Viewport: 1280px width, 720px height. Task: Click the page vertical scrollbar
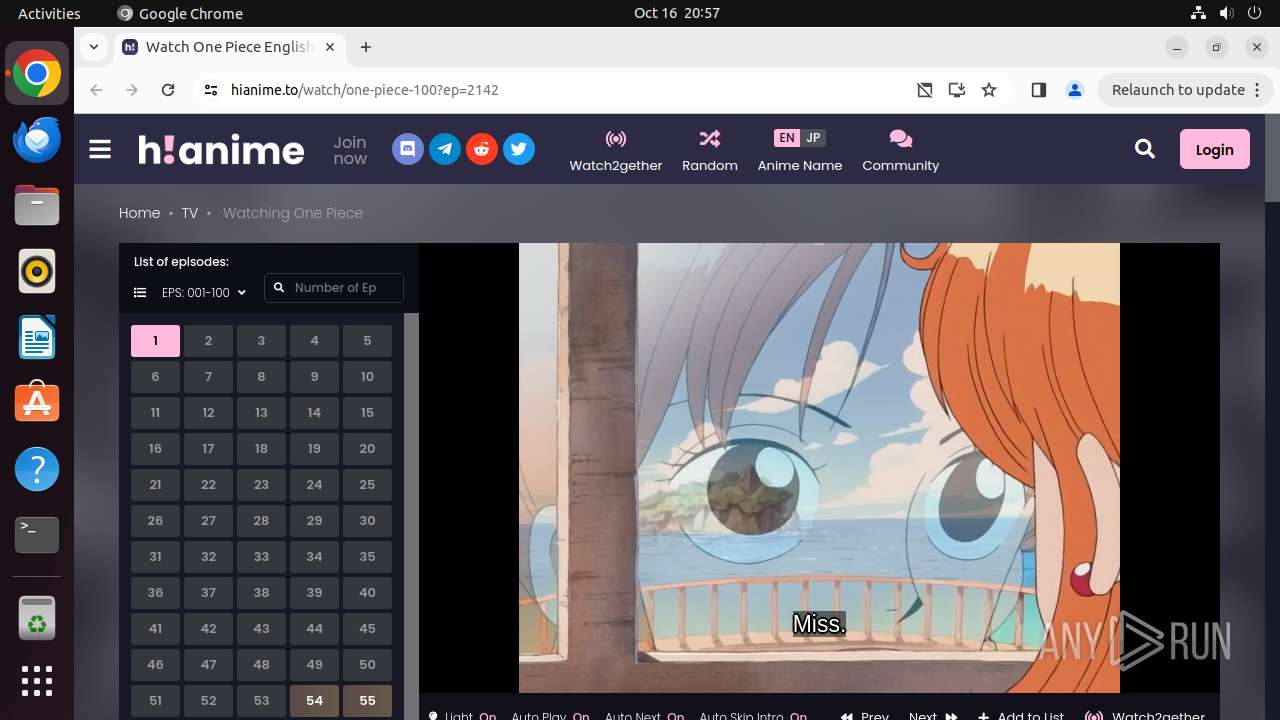coord(1272,160)
